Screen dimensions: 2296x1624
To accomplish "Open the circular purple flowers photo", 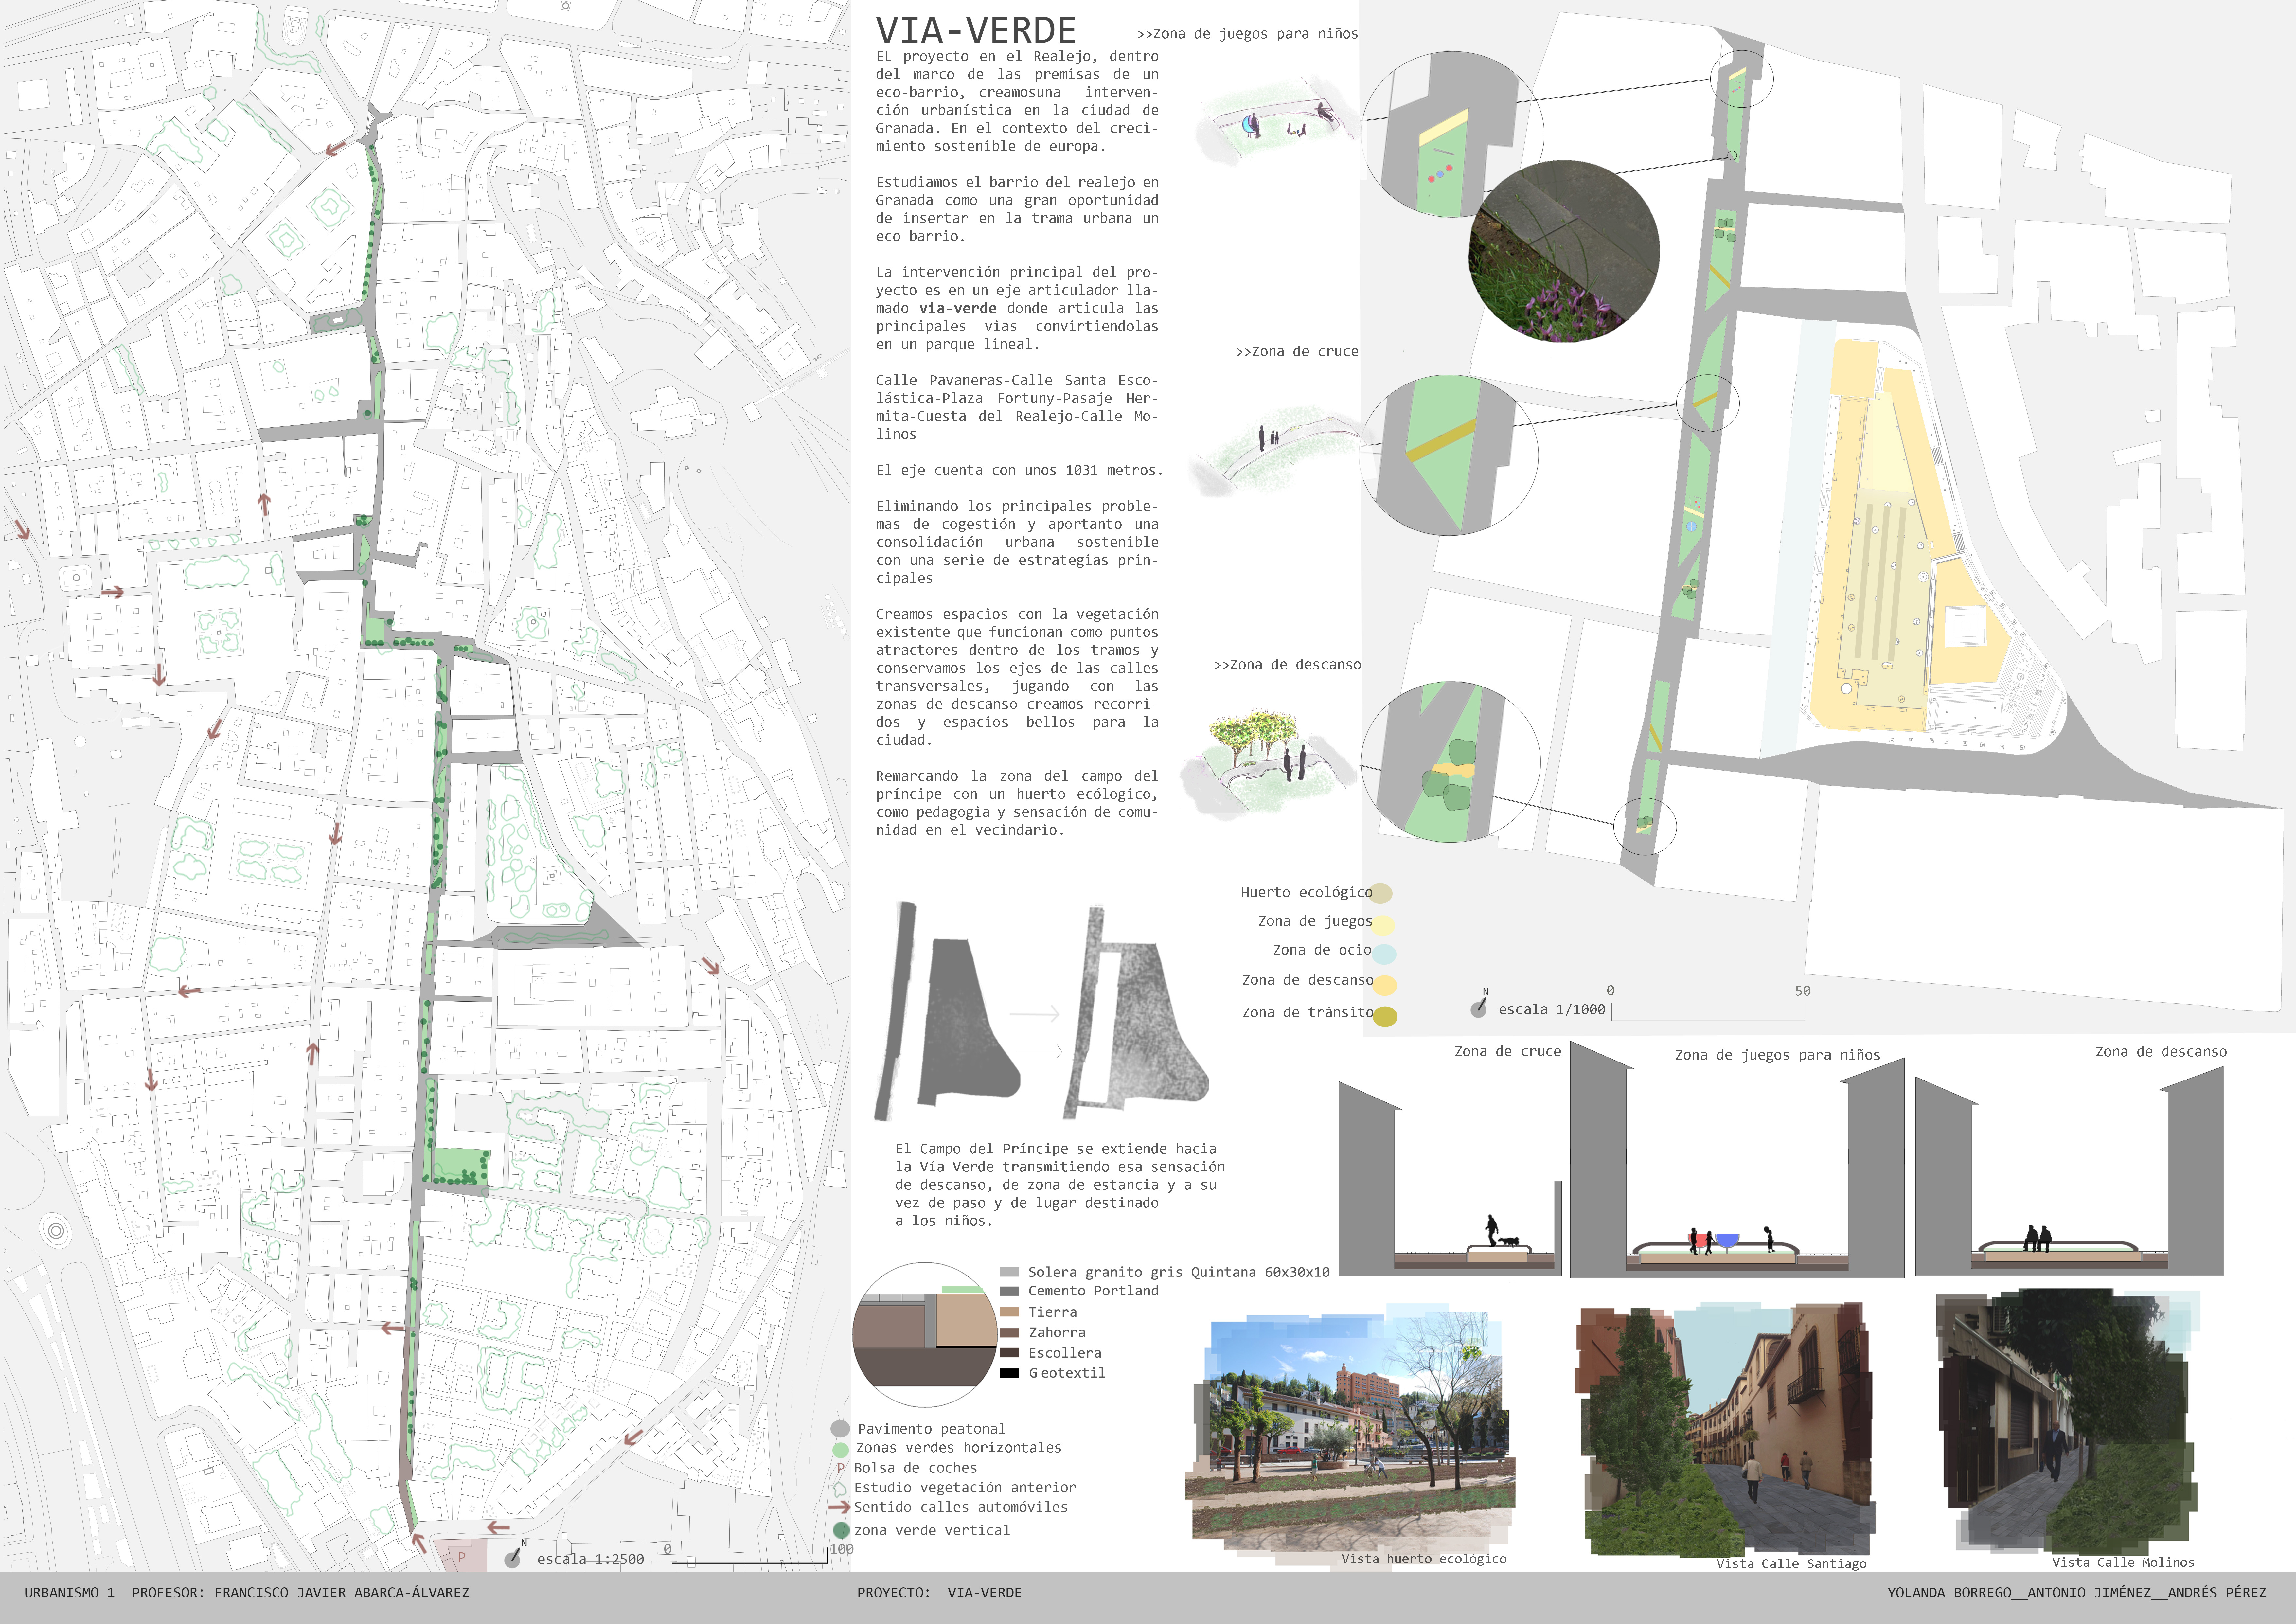I will click(x=1564, y=251).
